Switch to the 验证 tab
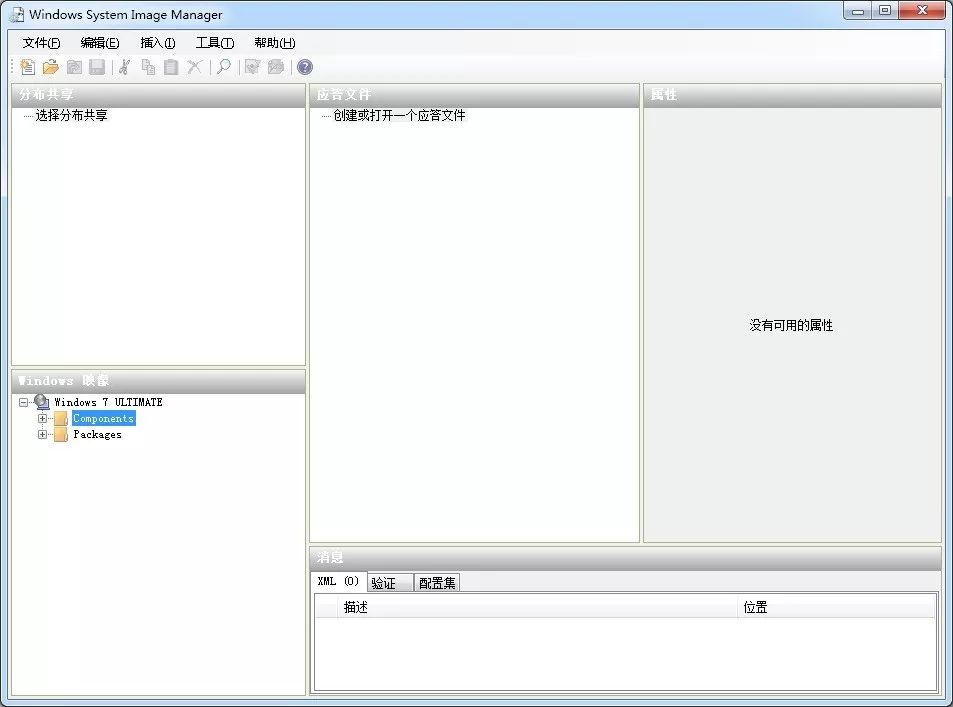The width and height of the screenshot is (953, 707). 390,583
